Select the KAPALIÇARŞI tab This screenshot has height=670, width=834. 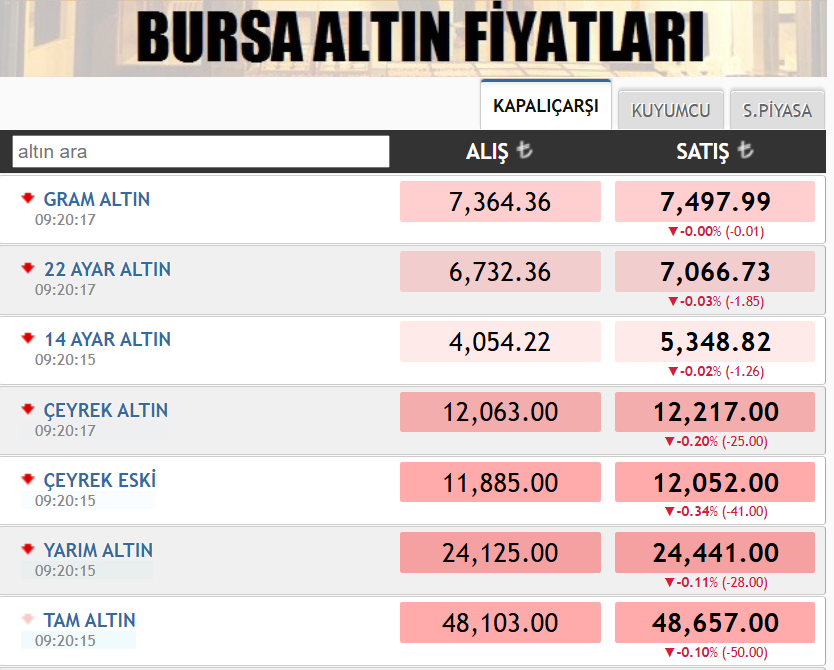pos(545,103)
